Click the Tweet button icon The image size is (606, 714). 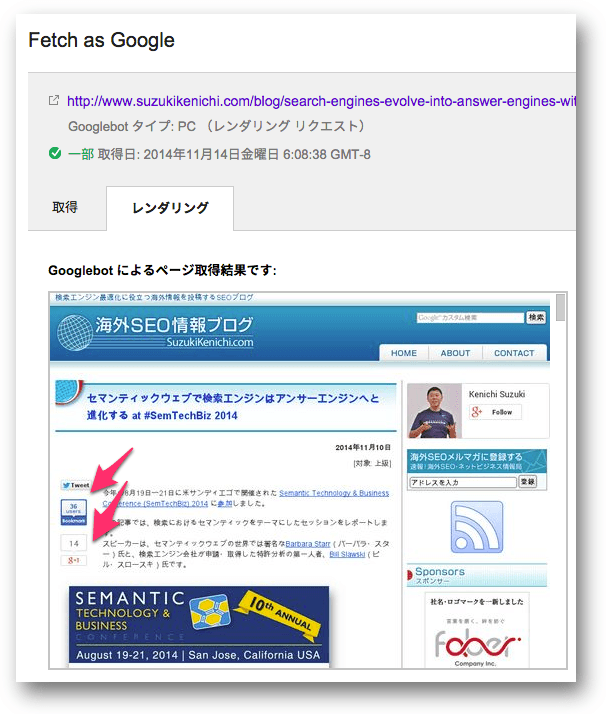pos(76,485)
